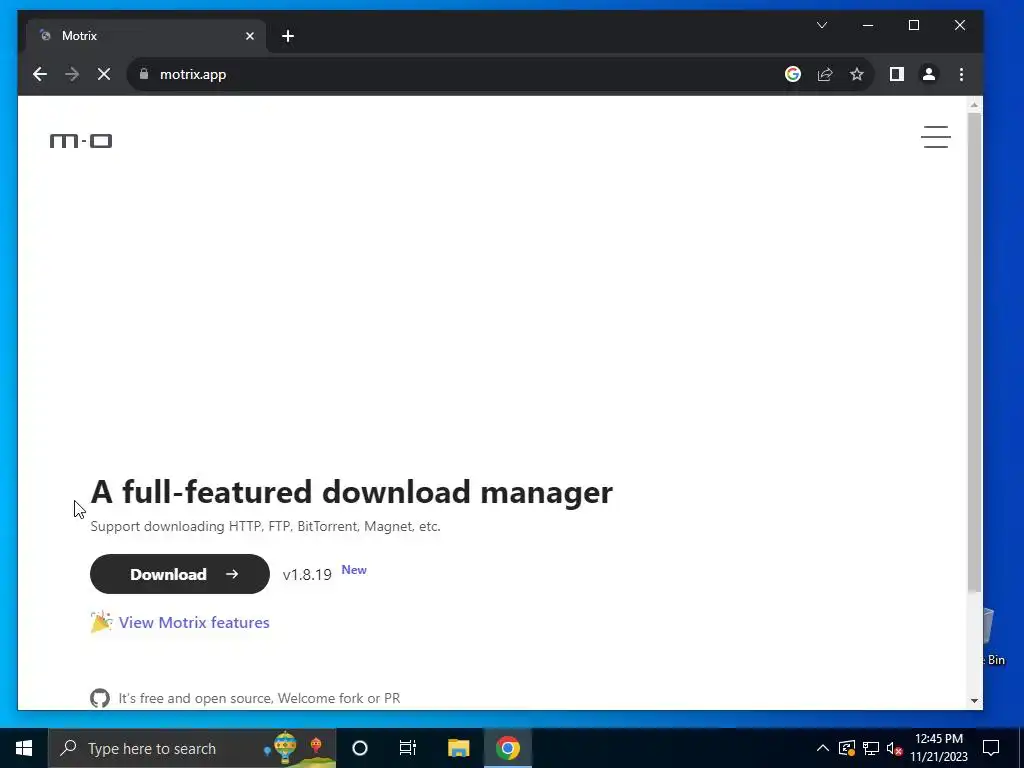This screenshot has height=768, width=1024.
Task: Click the Google icon in address bar
Action: [x=793, y=74]
